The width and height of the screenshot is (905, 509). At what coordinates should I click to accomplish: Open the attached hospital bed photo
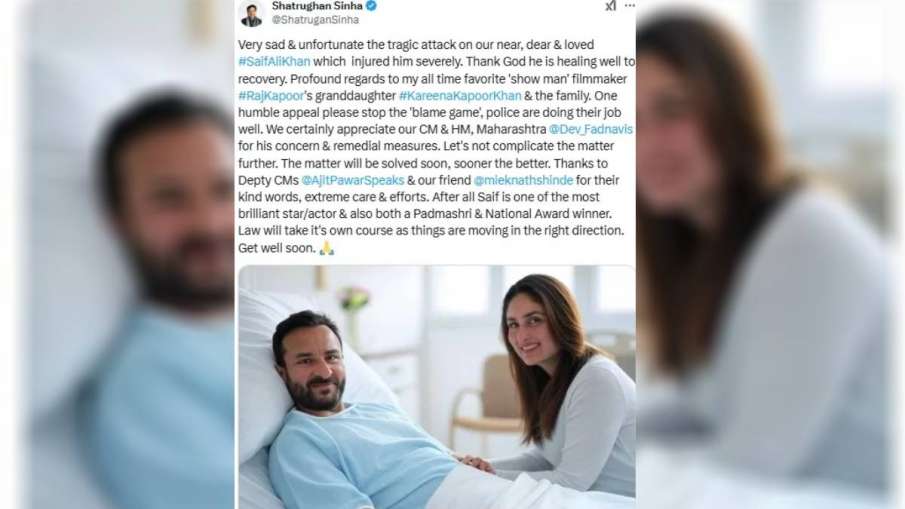437,387
